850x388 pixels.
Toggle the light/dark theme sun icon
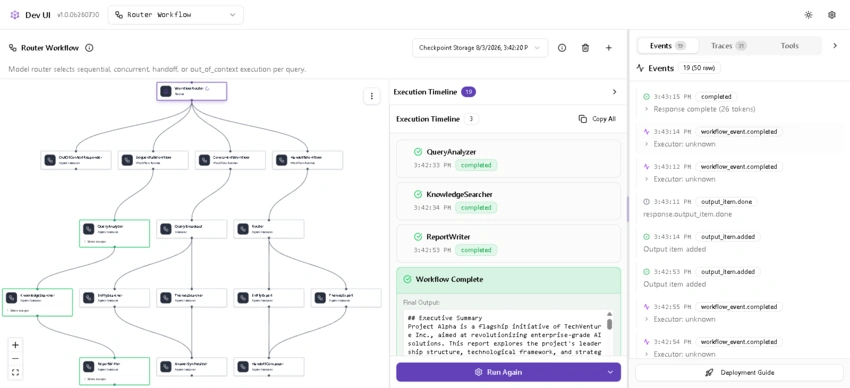[808, 15]
